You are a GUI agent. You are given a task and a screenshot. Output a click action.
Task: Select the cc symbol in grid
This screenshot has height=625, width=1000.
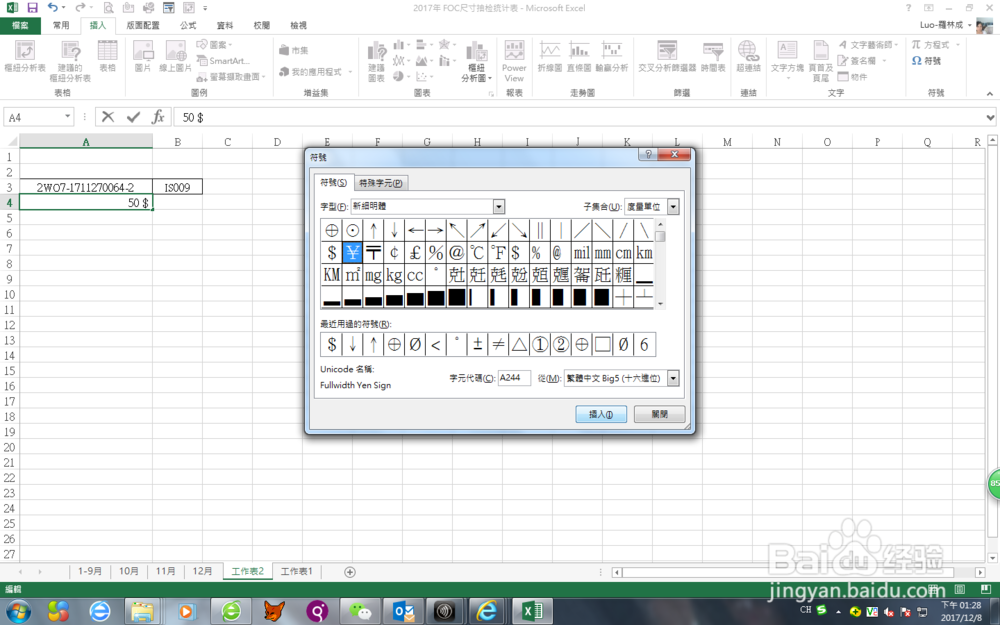click(x=415, y=275)
